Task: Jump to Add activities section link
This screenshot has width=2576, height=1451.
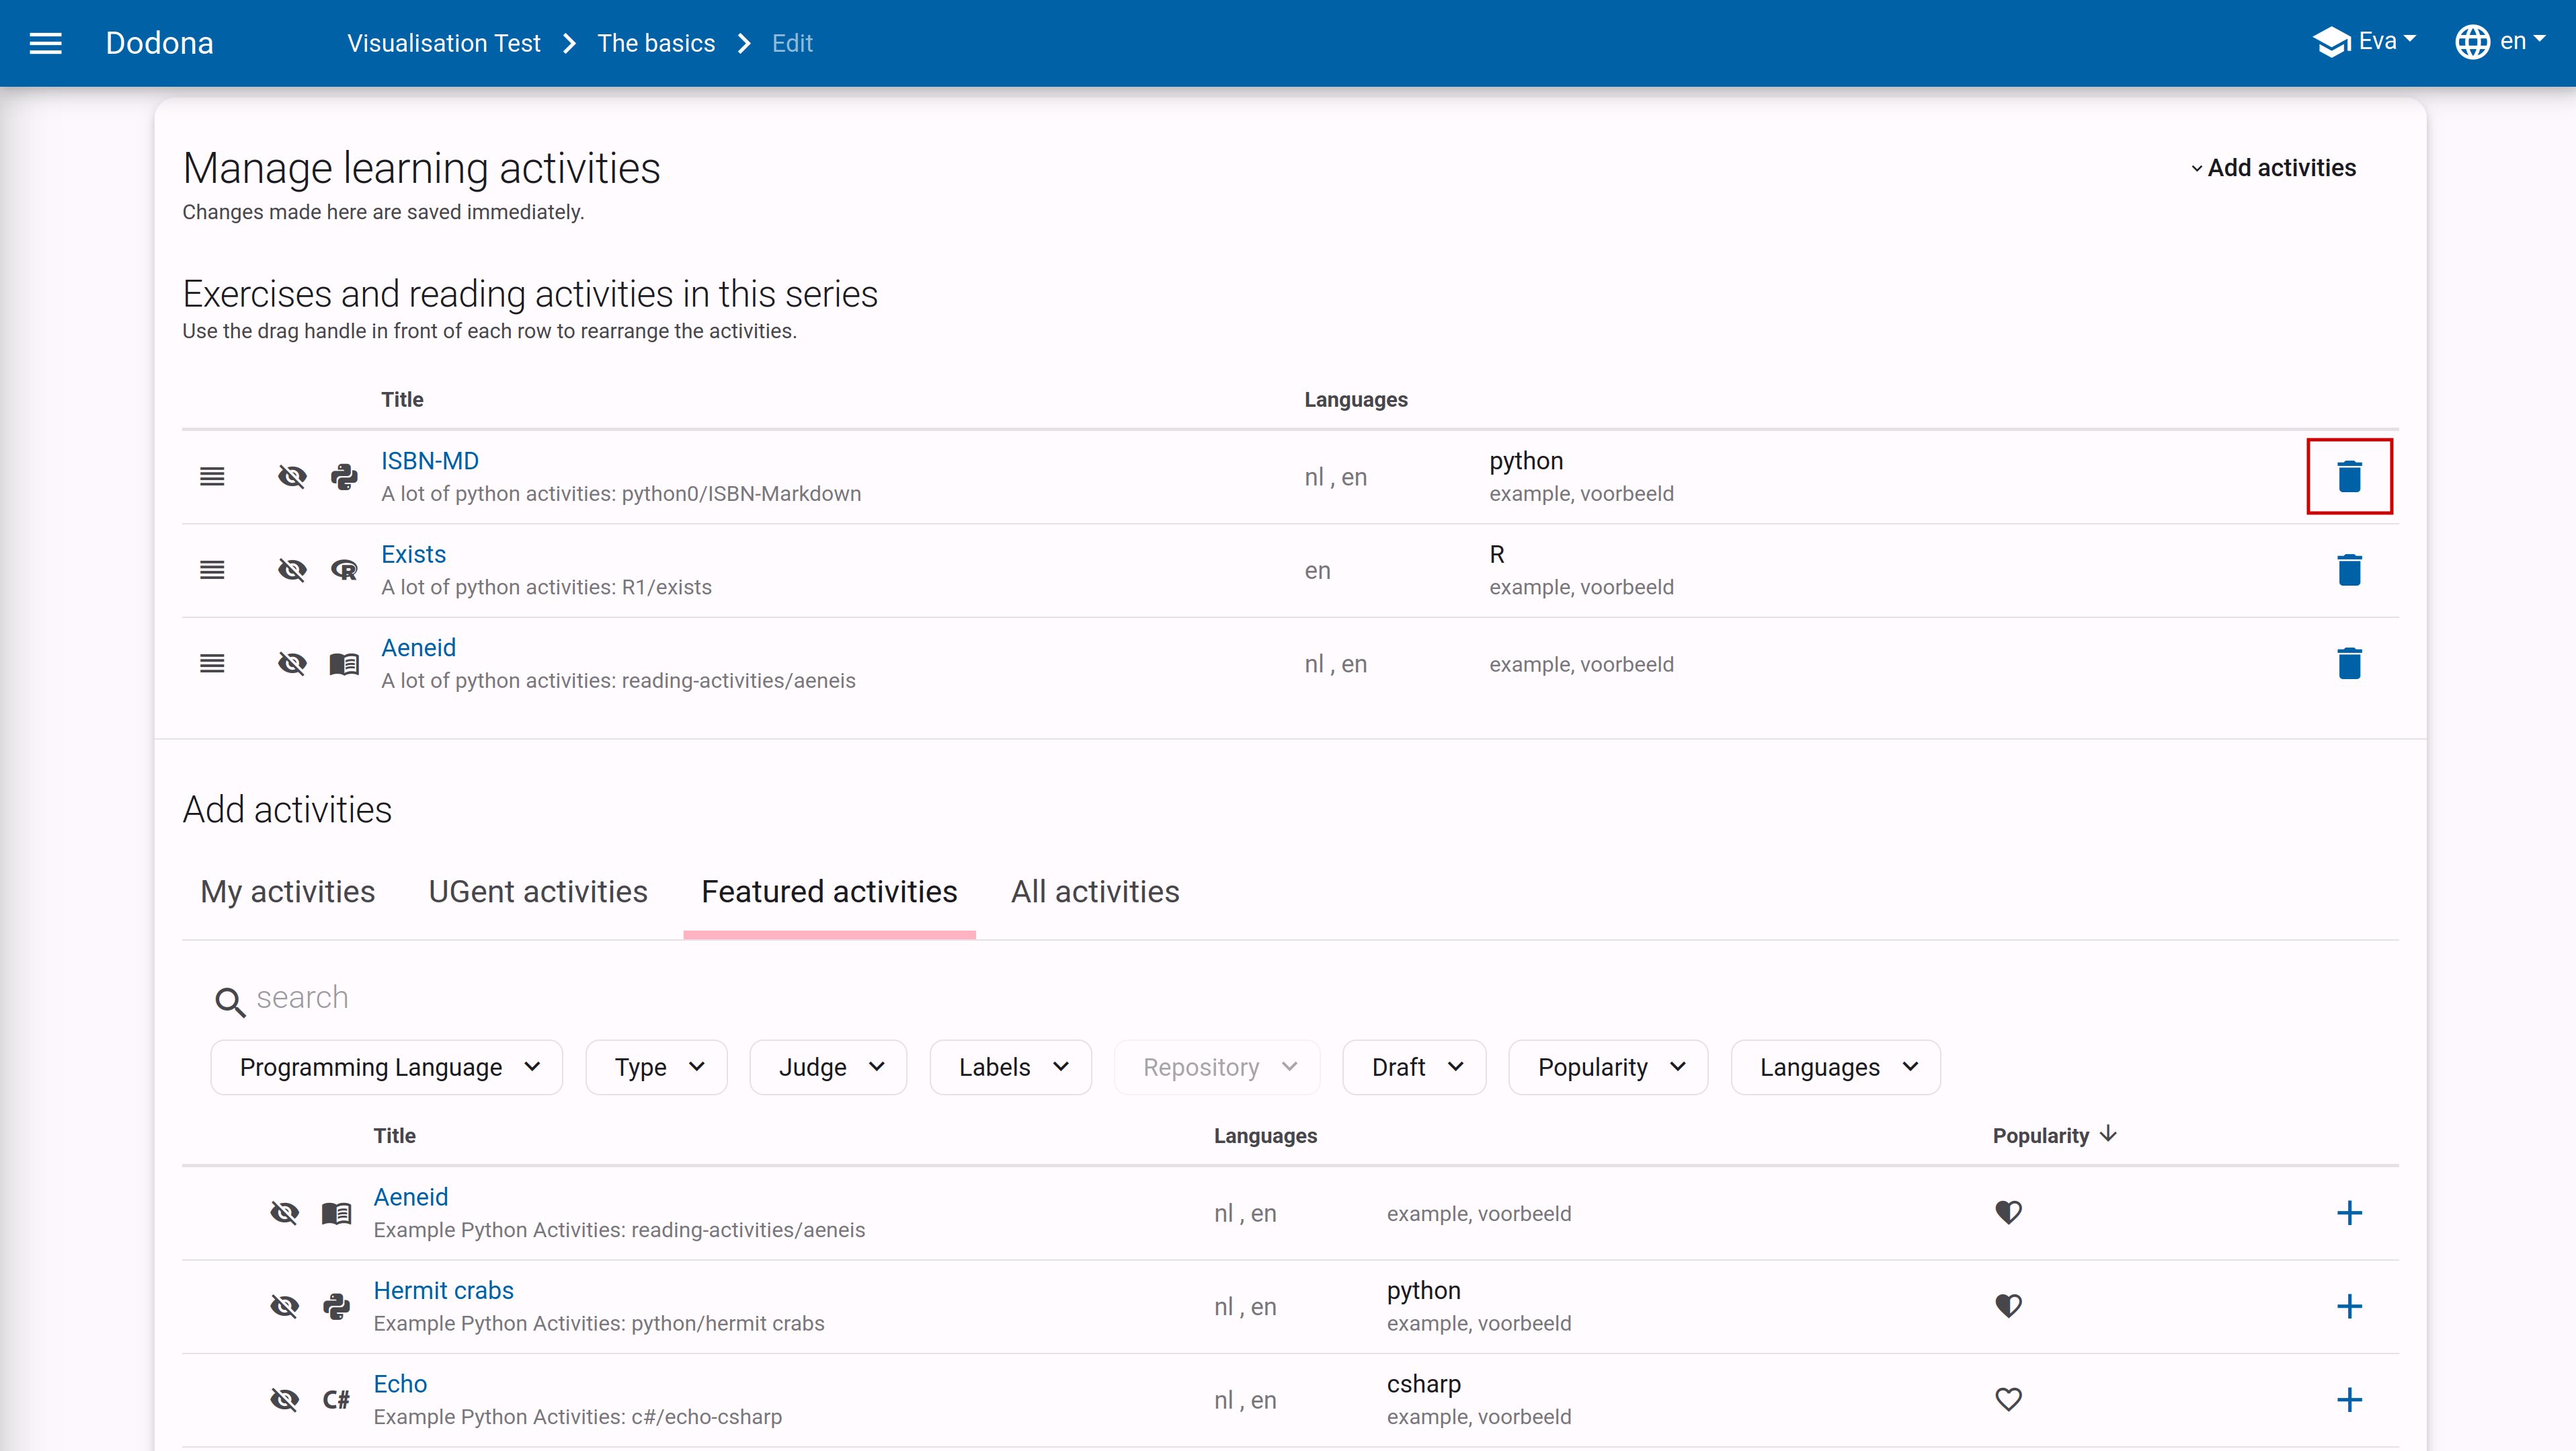Action: pos(2273,168)
